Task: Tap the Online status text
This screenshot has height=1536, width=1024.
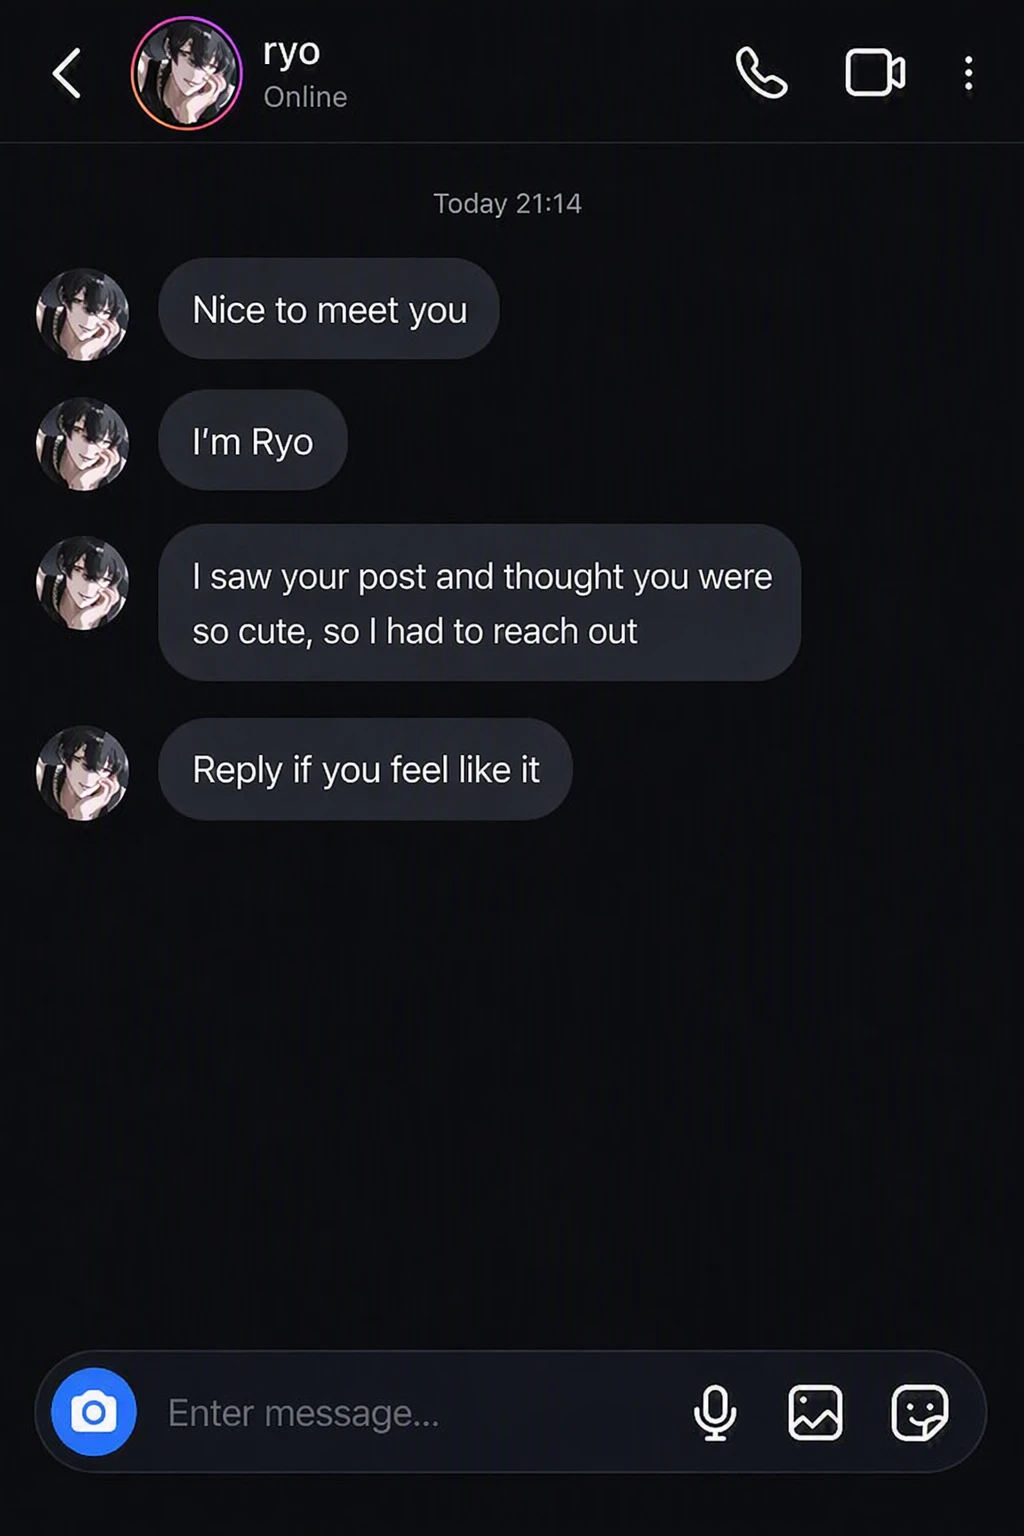Action: coord(305,97)
